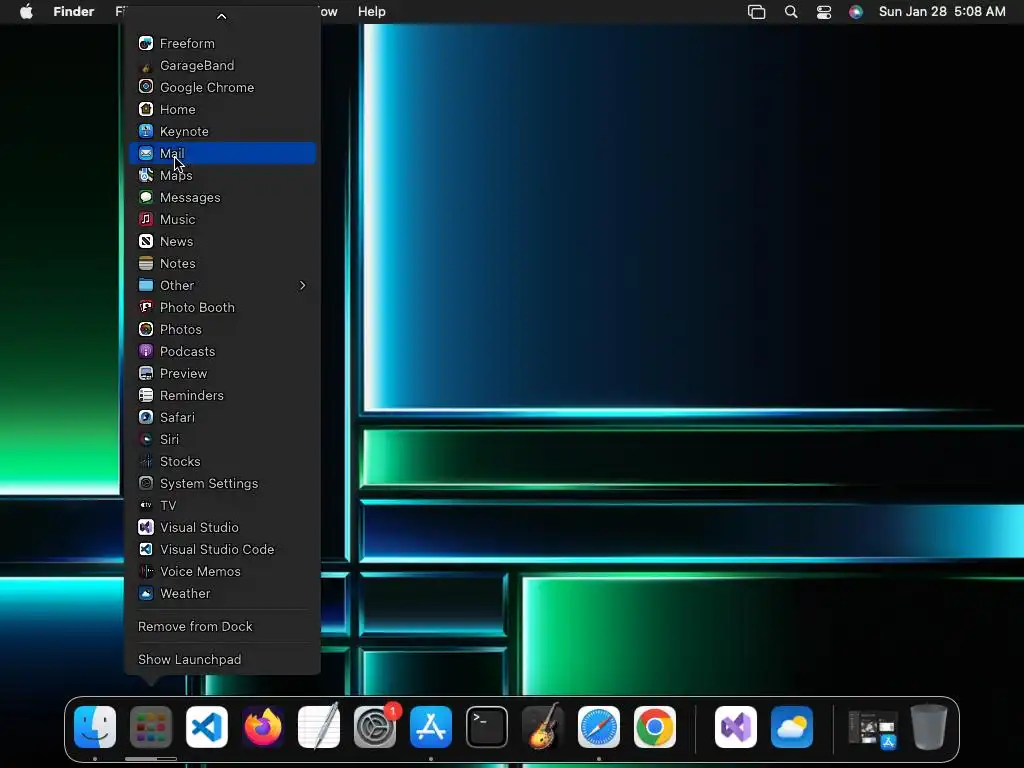This screenshot has height=768, width=1024.
Task: Select News from the list
Action: (222, 242)
